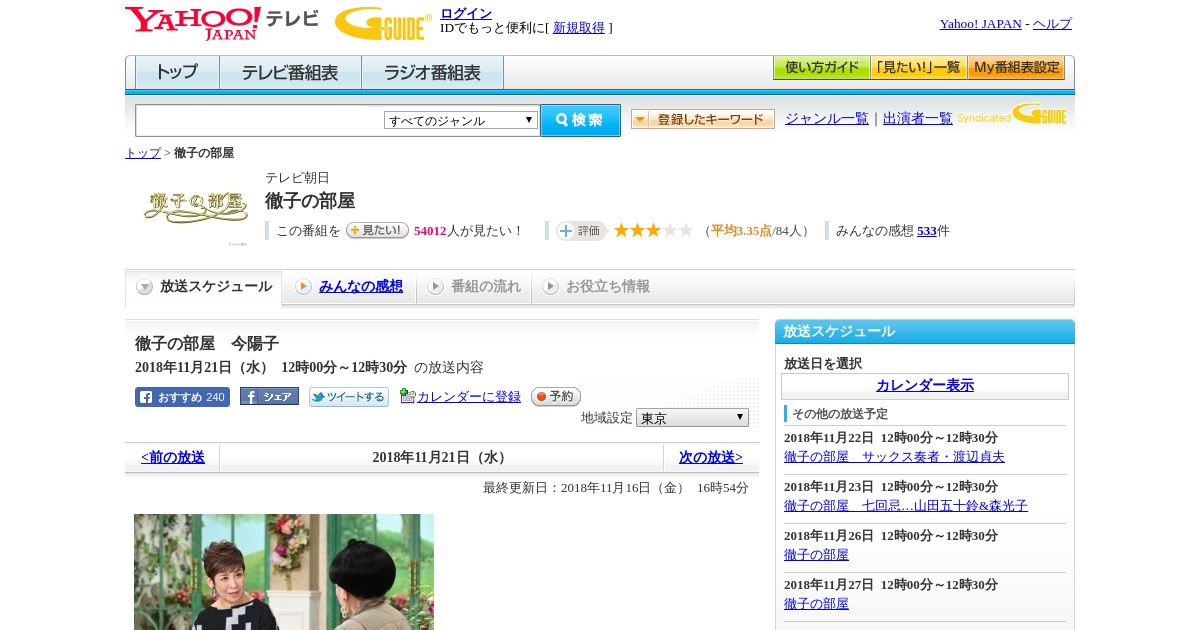Viewport: 1200px width, 630px height.
Task: Click the ヘルプ link
Action: point(1052,24)
